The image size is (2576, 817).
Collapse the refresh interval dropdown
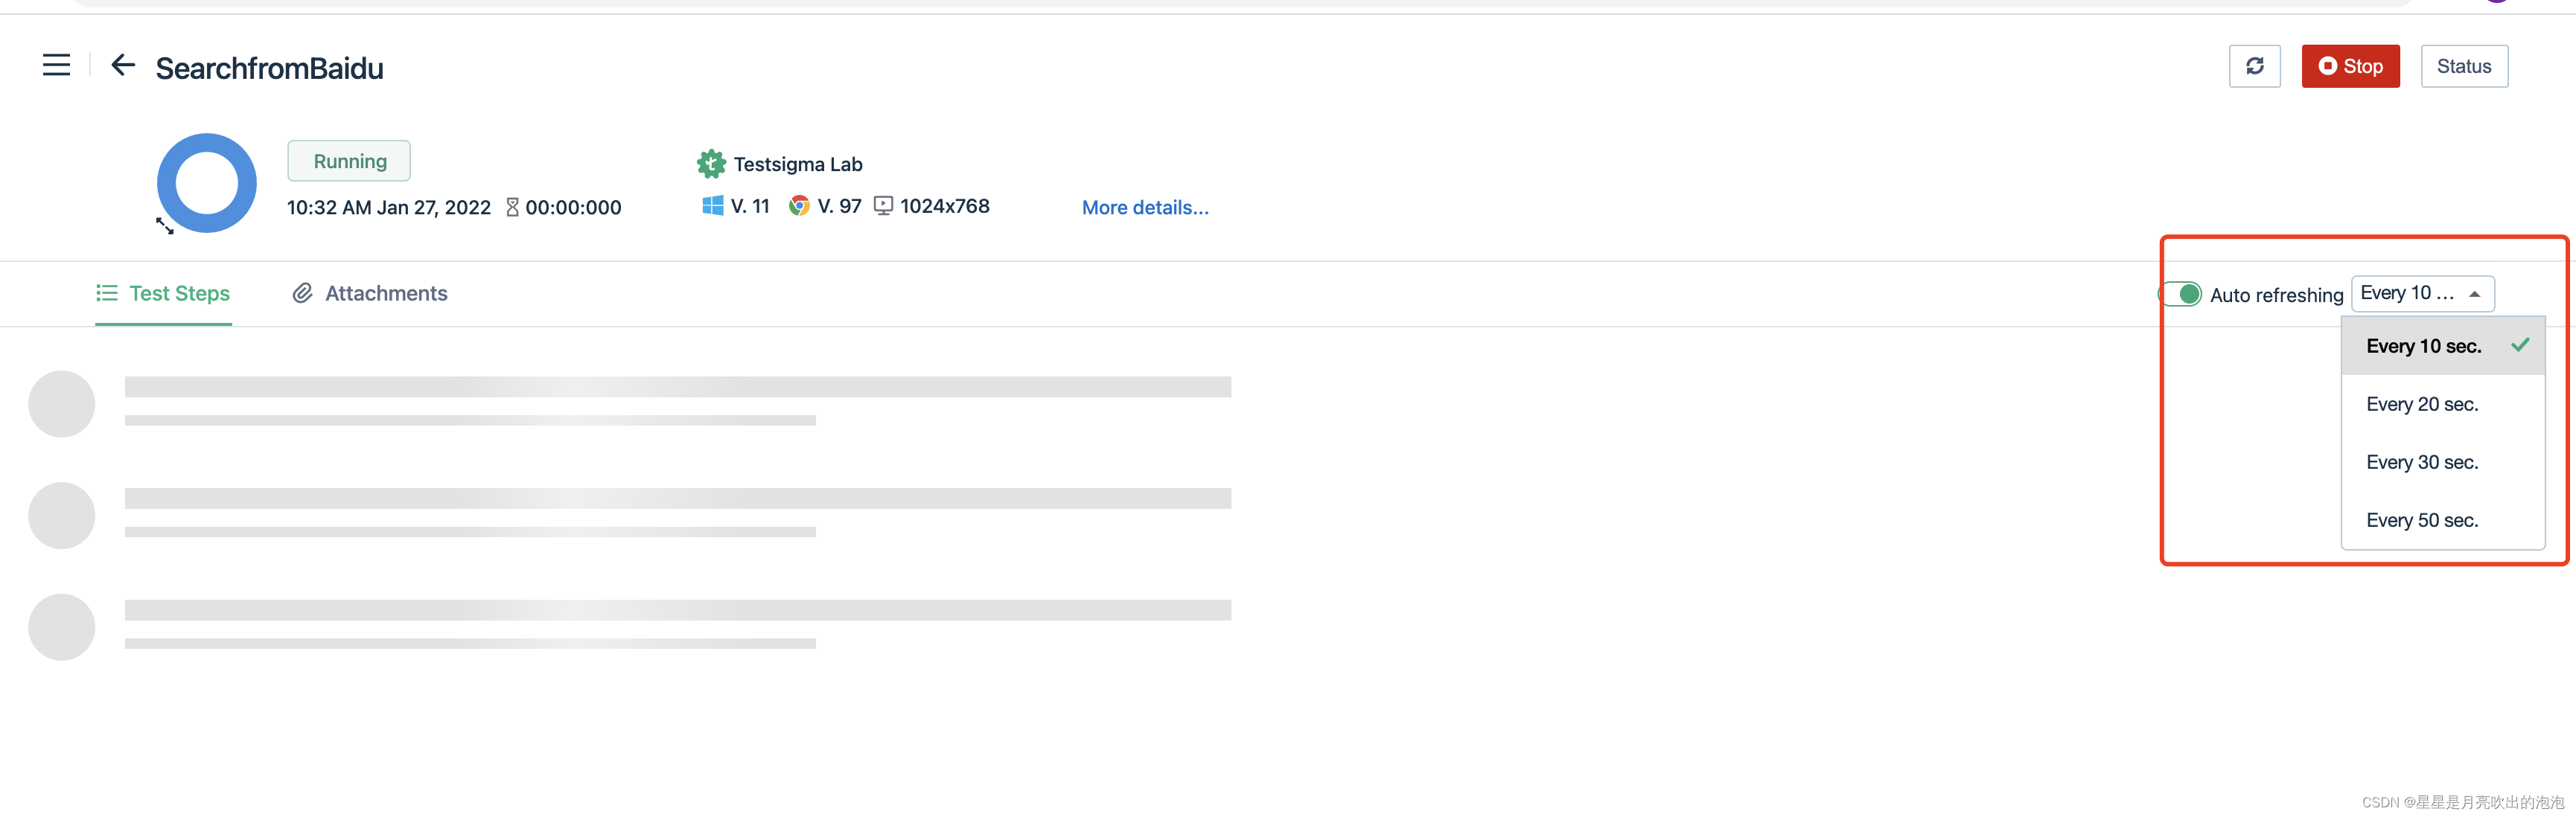(2422, 294)
